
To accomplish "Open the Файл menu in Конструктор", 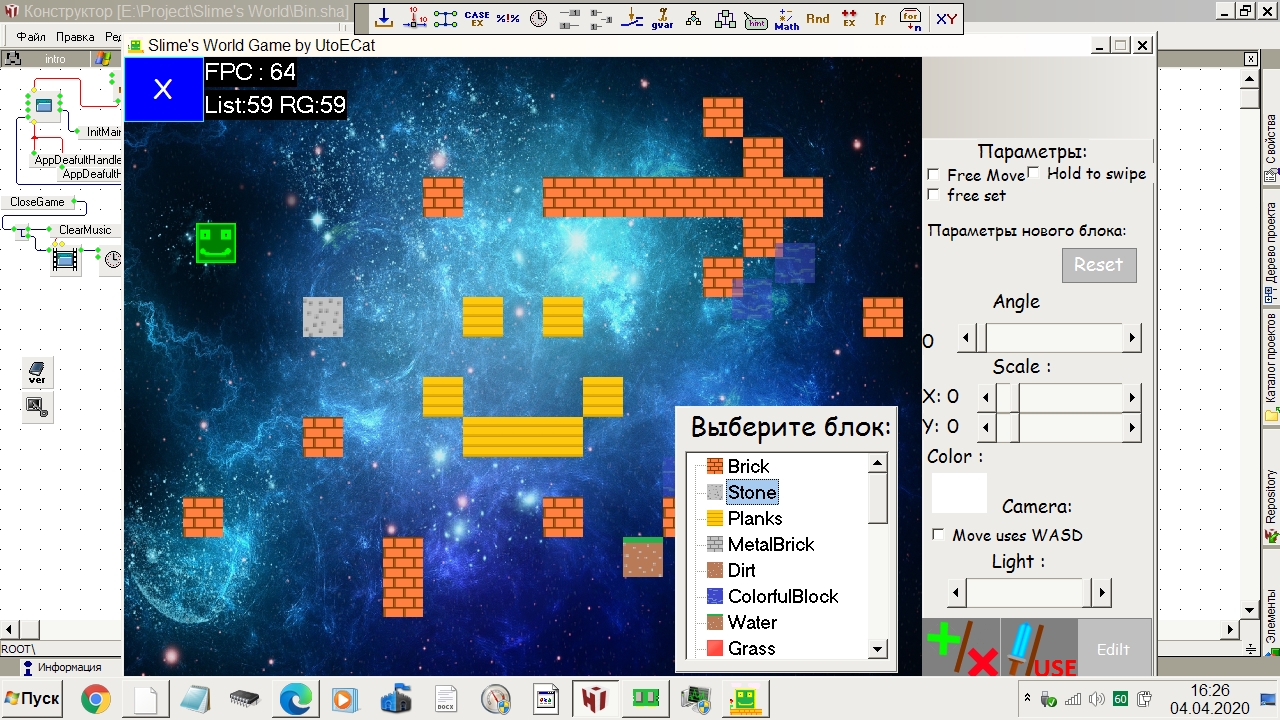I will 31,37.
